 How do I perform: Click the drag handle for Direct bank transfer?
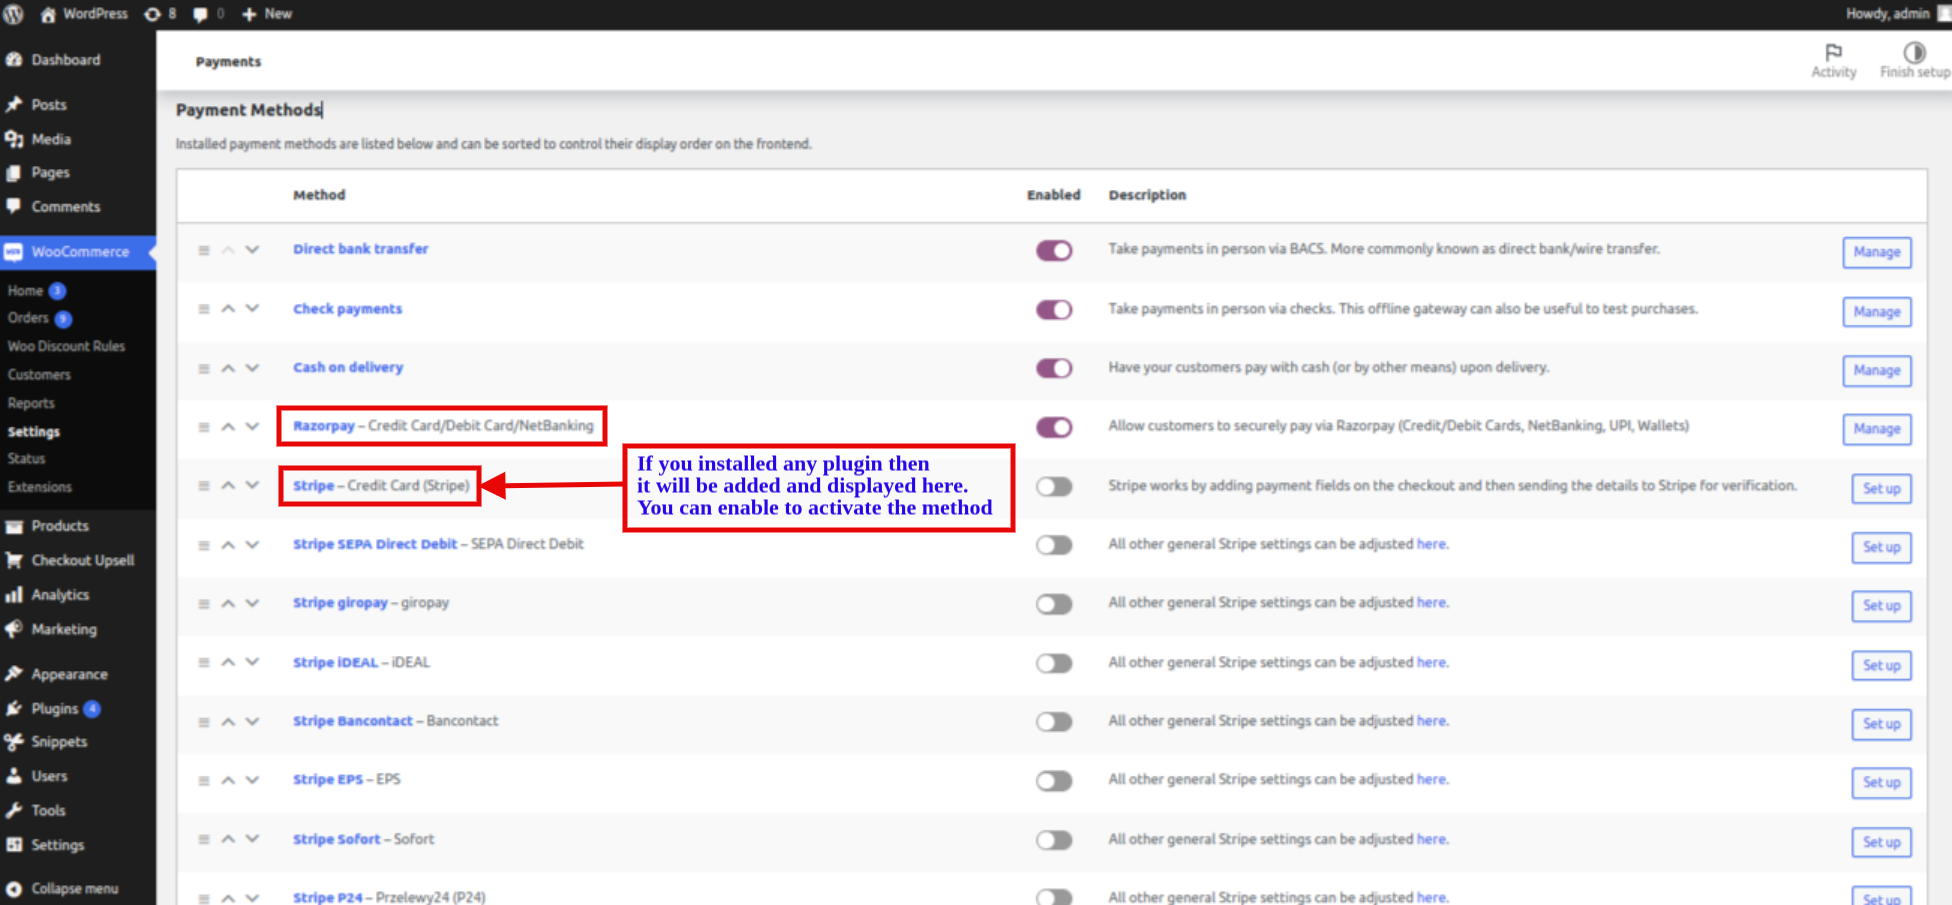tap(204, 250)
